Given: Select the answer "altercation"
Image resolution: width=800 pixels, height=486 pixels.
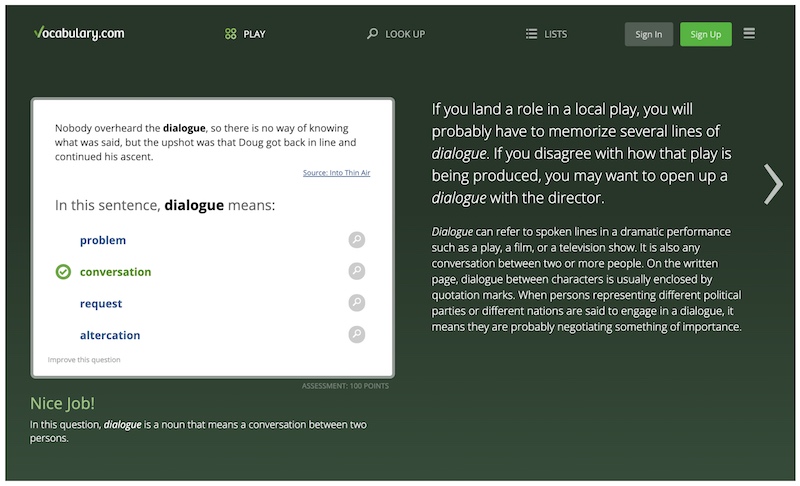Looking at the screenshot, I should (x=110, y=335).
